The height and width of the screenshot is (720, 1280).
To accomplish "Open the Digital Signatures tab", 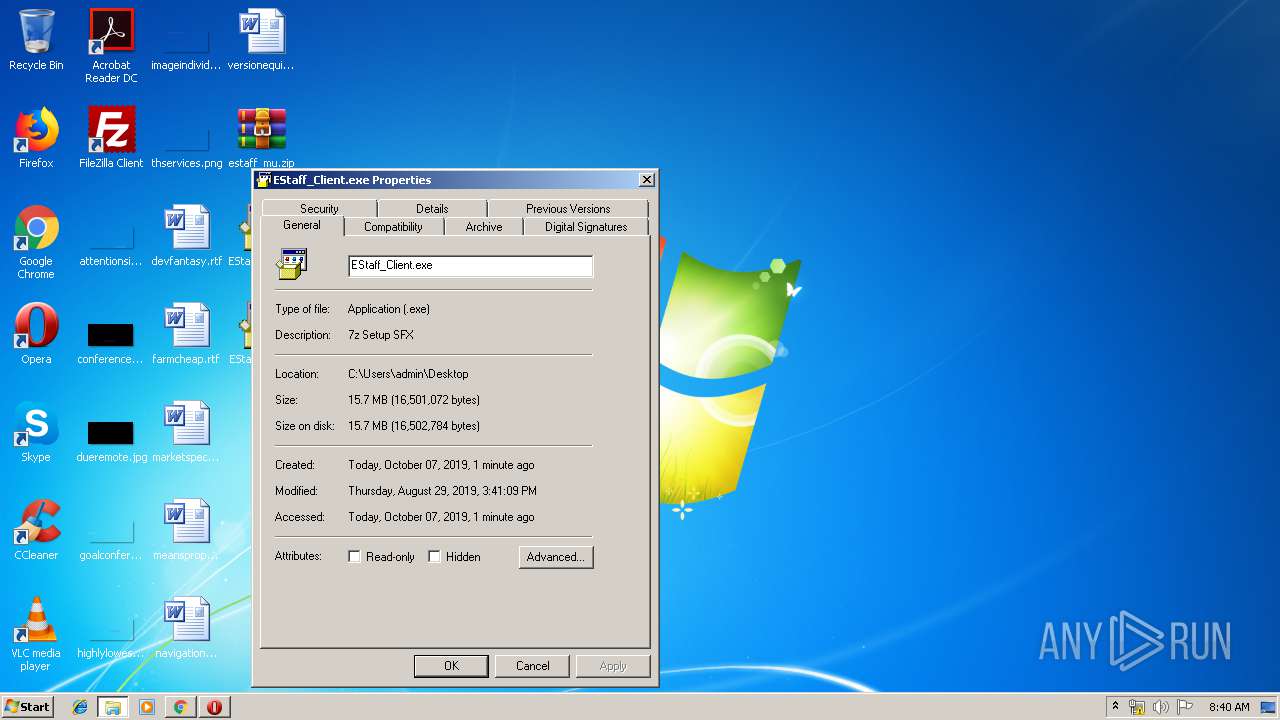I will [586, 227].
